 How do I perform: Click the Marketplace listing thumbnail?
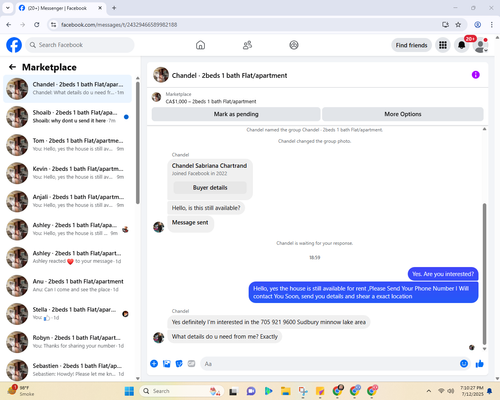[x=156, y=97]
